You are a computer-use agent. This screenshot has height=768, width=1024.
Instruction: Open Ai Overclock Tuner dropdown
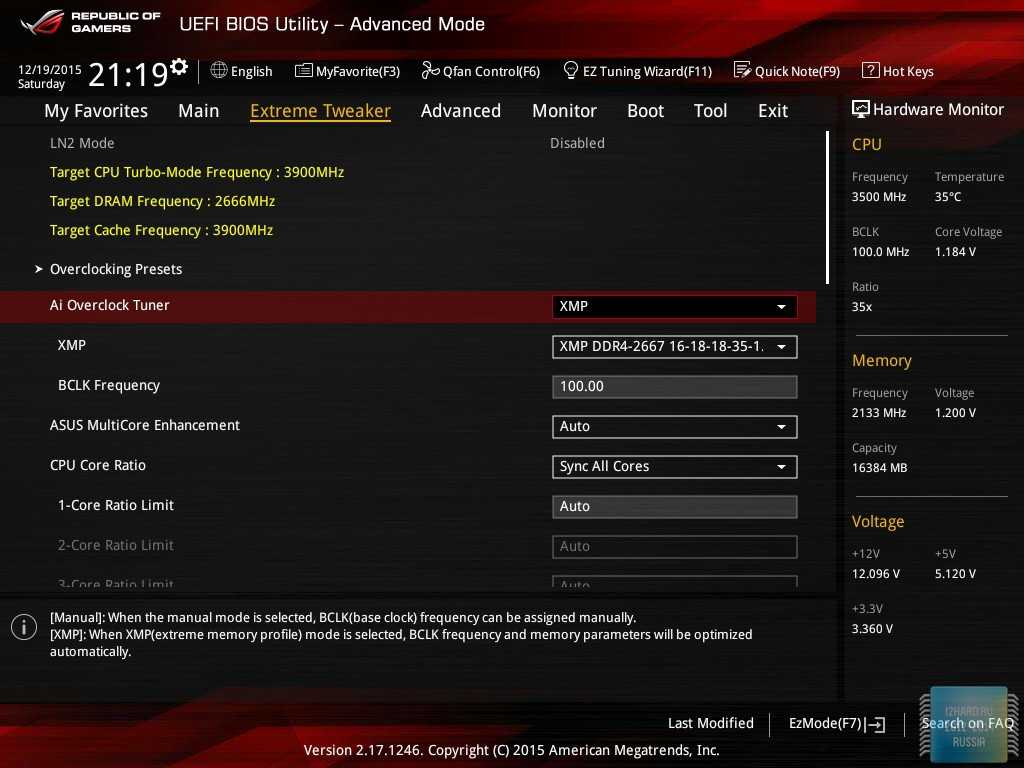pyautogui.click(x=674, y=306)
